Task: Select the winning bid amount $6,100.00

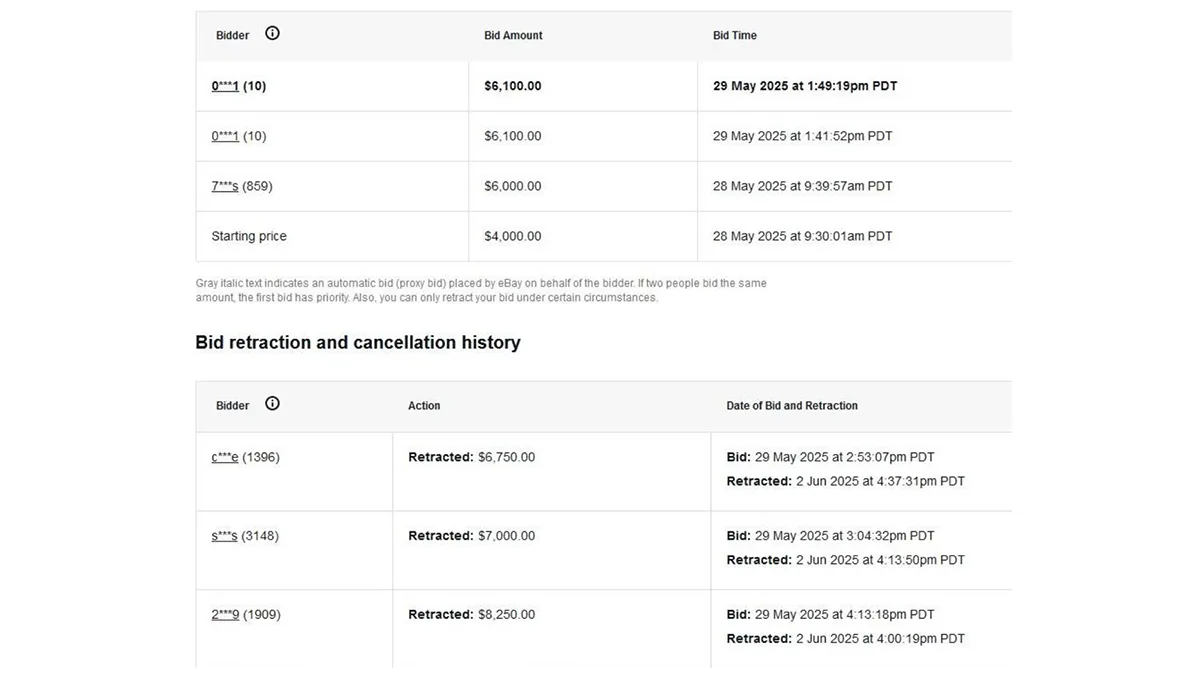Action: point(513,86)
